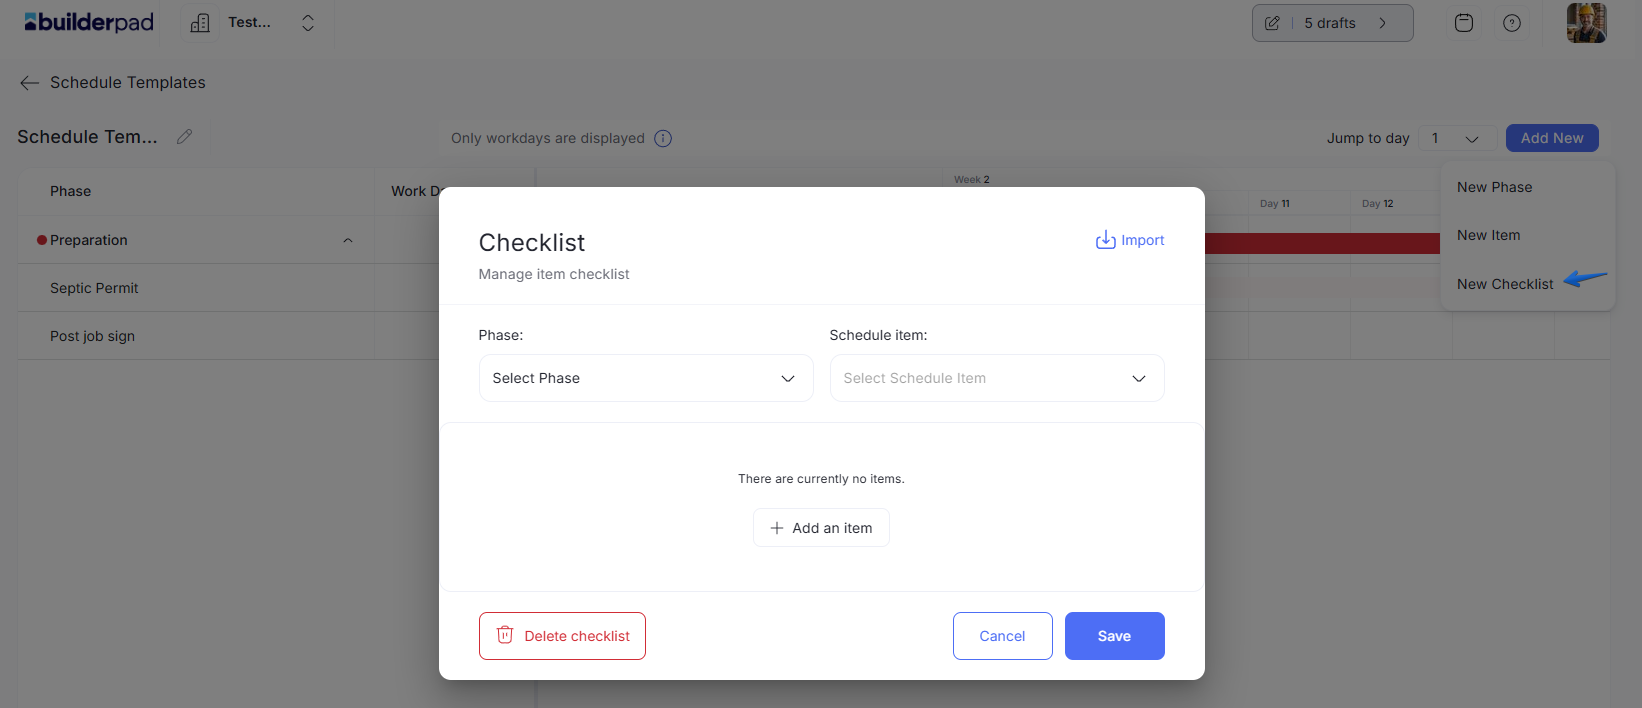
Task: Click the building icon beside Test...
Action: coord(200,23)
